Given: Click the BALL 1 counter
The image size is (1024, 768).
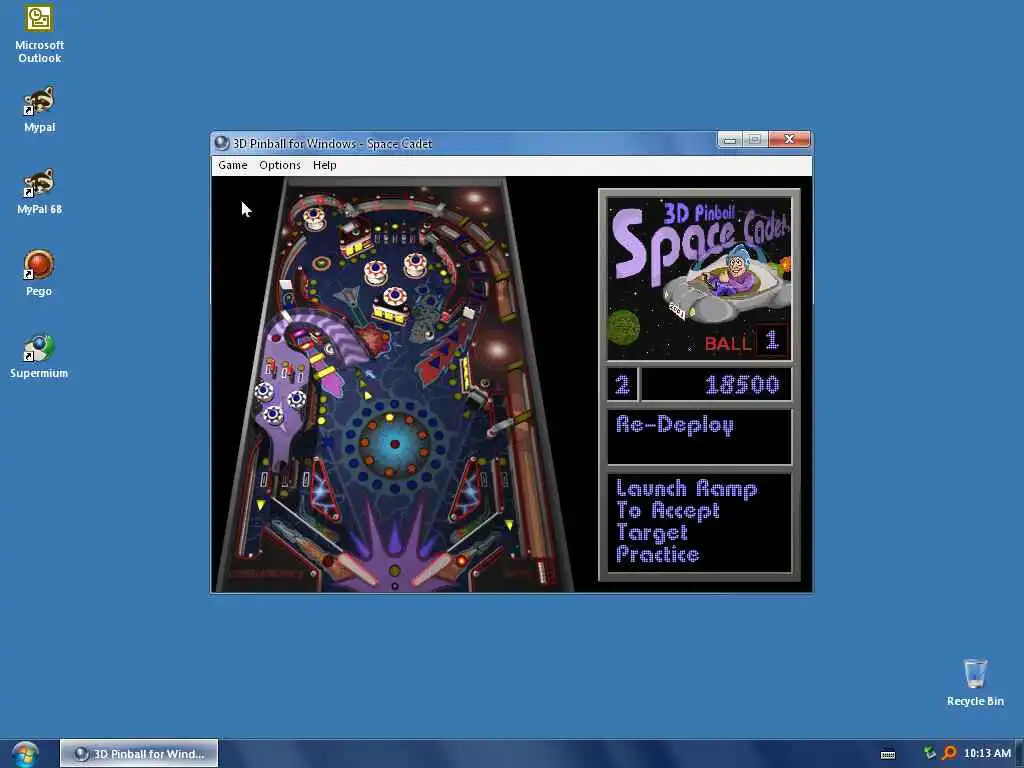Looking at the screenshot, I should 746,341.
